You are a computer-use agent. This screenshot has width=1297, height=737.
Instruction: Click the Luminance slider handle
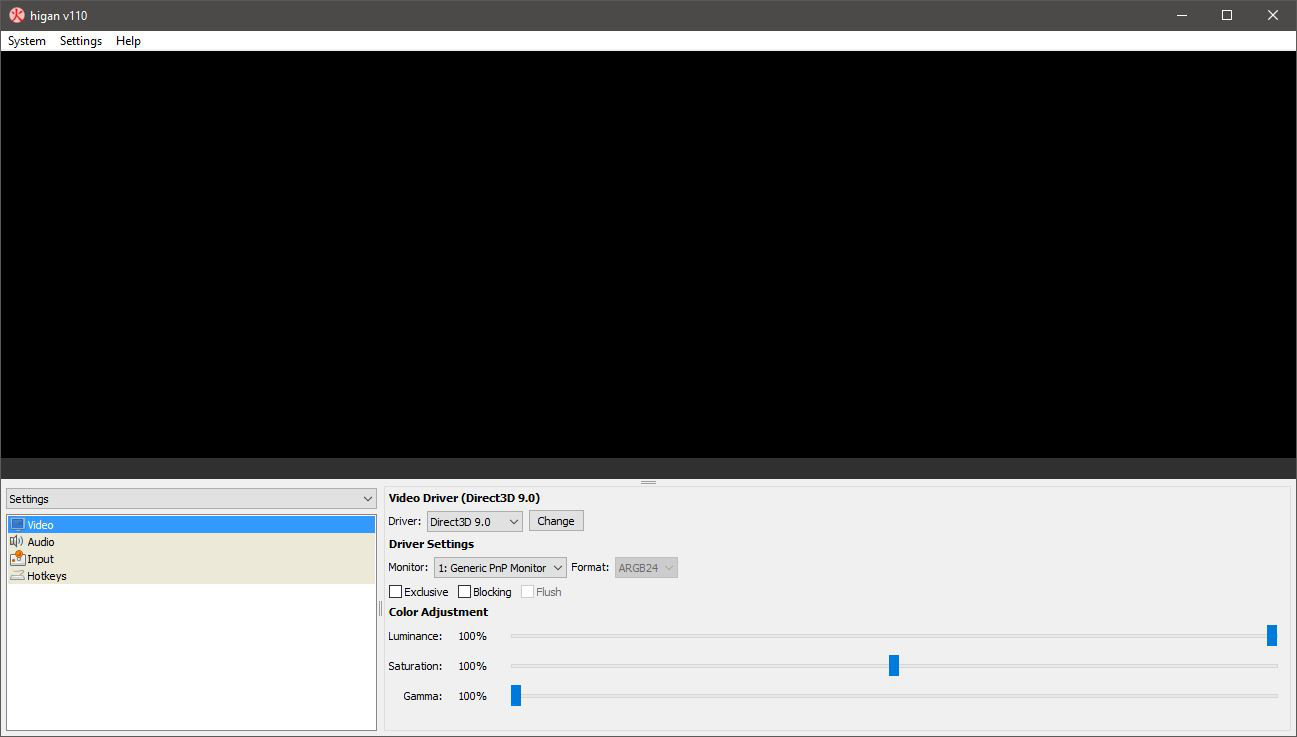pos(1272,636)
